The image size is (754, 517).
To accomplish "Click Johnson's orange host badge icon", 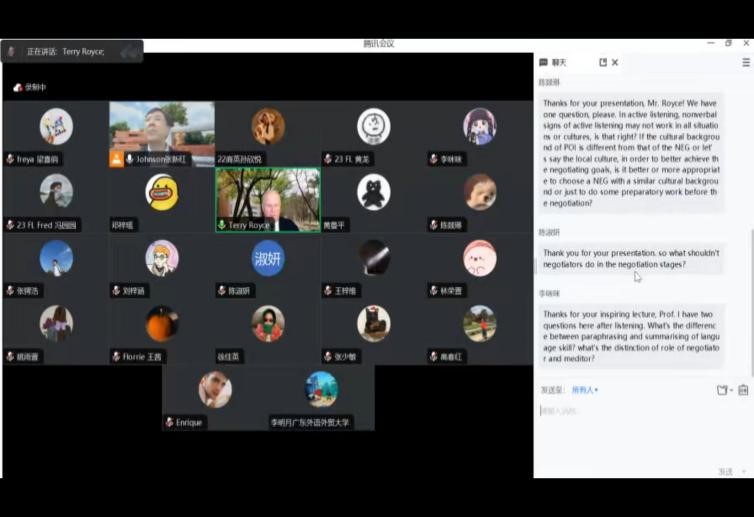I will (117, 159).
